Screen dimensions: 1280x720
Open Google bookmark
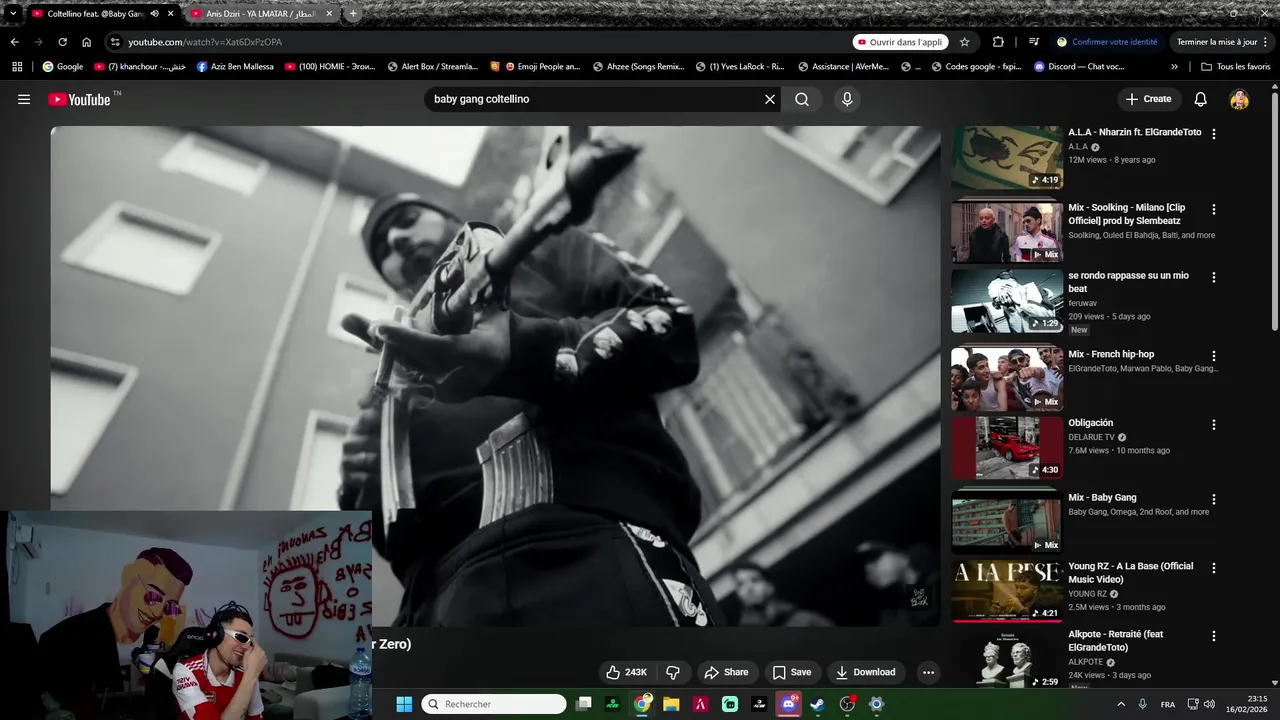(63, 67)
